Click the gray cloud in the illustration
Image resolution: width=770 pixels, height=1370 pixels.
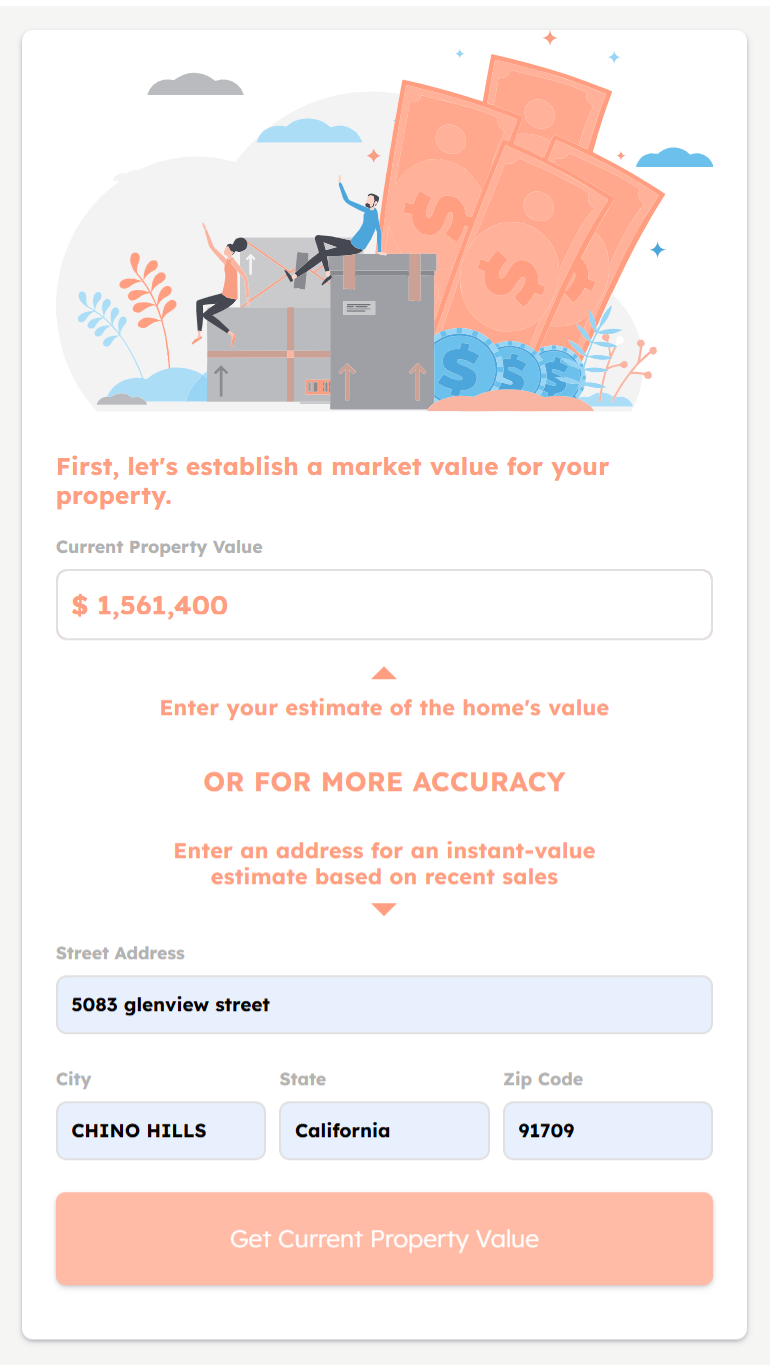point(196,85)
